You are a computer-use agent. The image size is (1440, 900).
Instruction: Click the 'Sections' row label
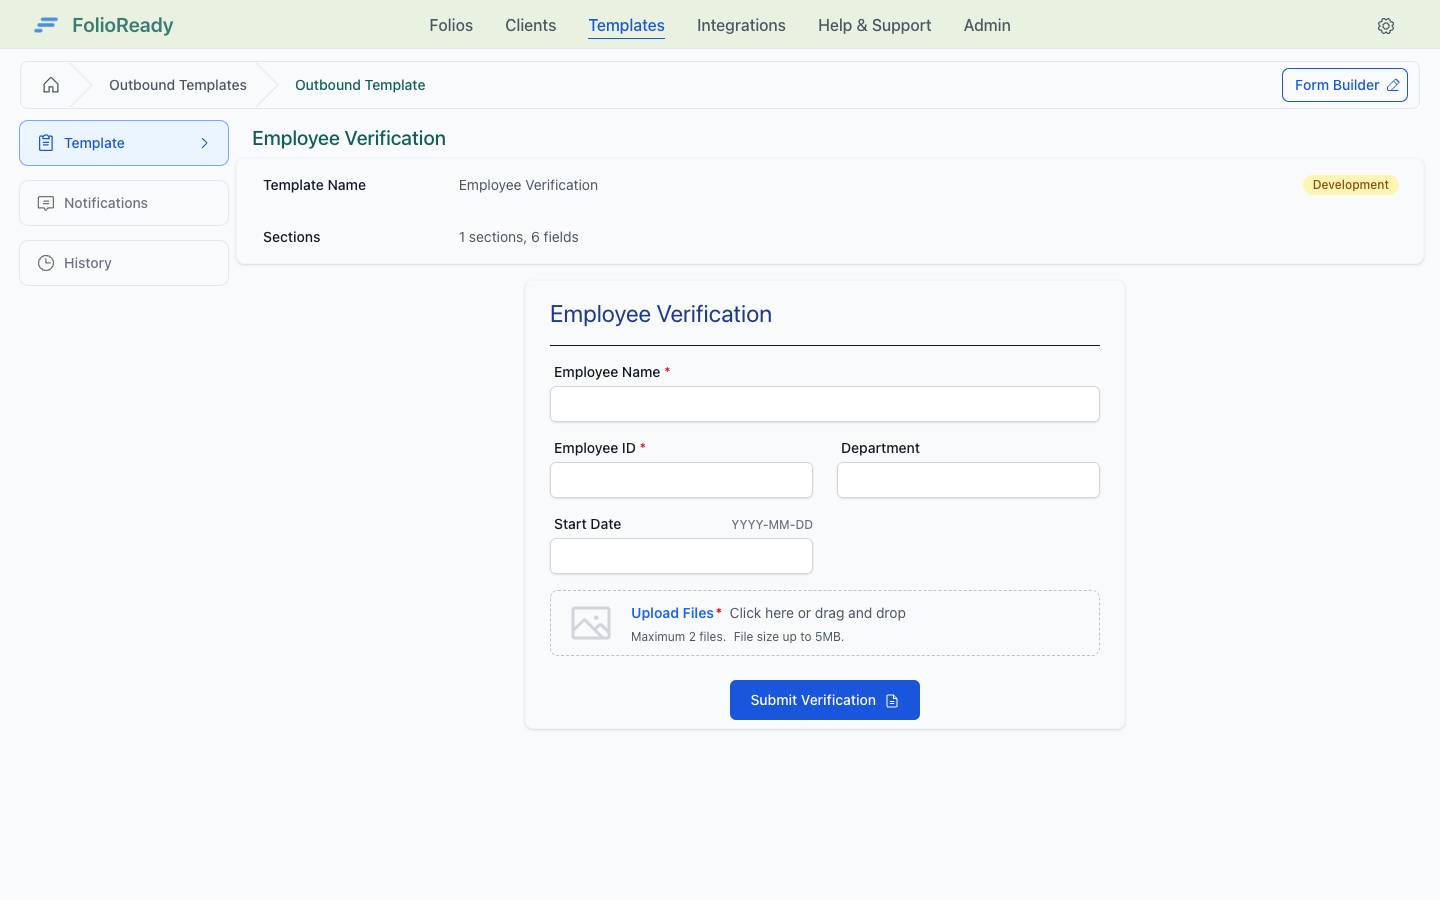click(292, 237)
